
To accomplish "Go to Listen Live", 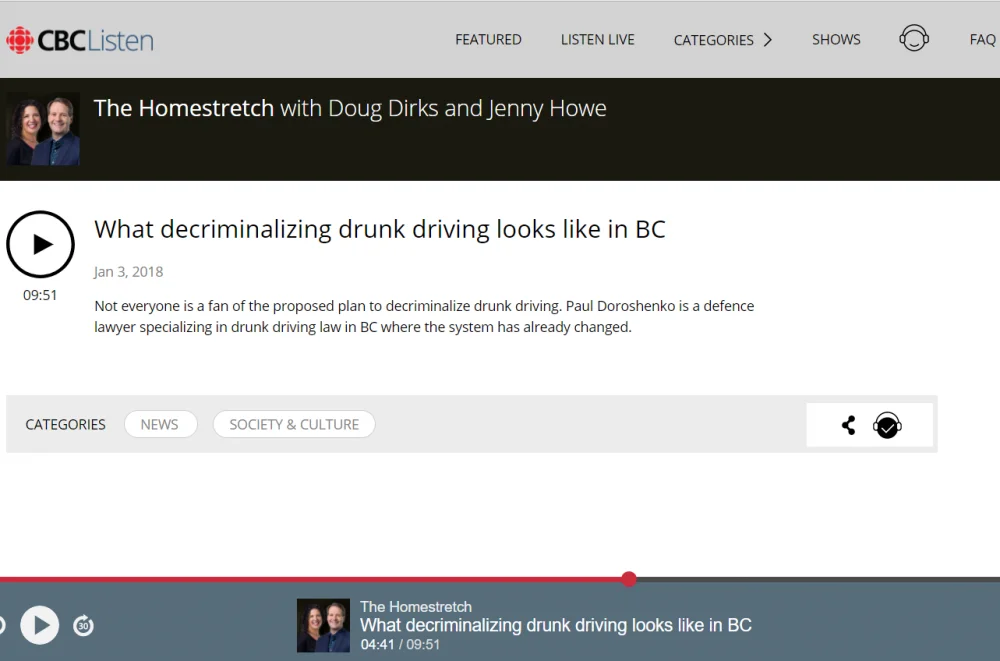I will 598,40.
